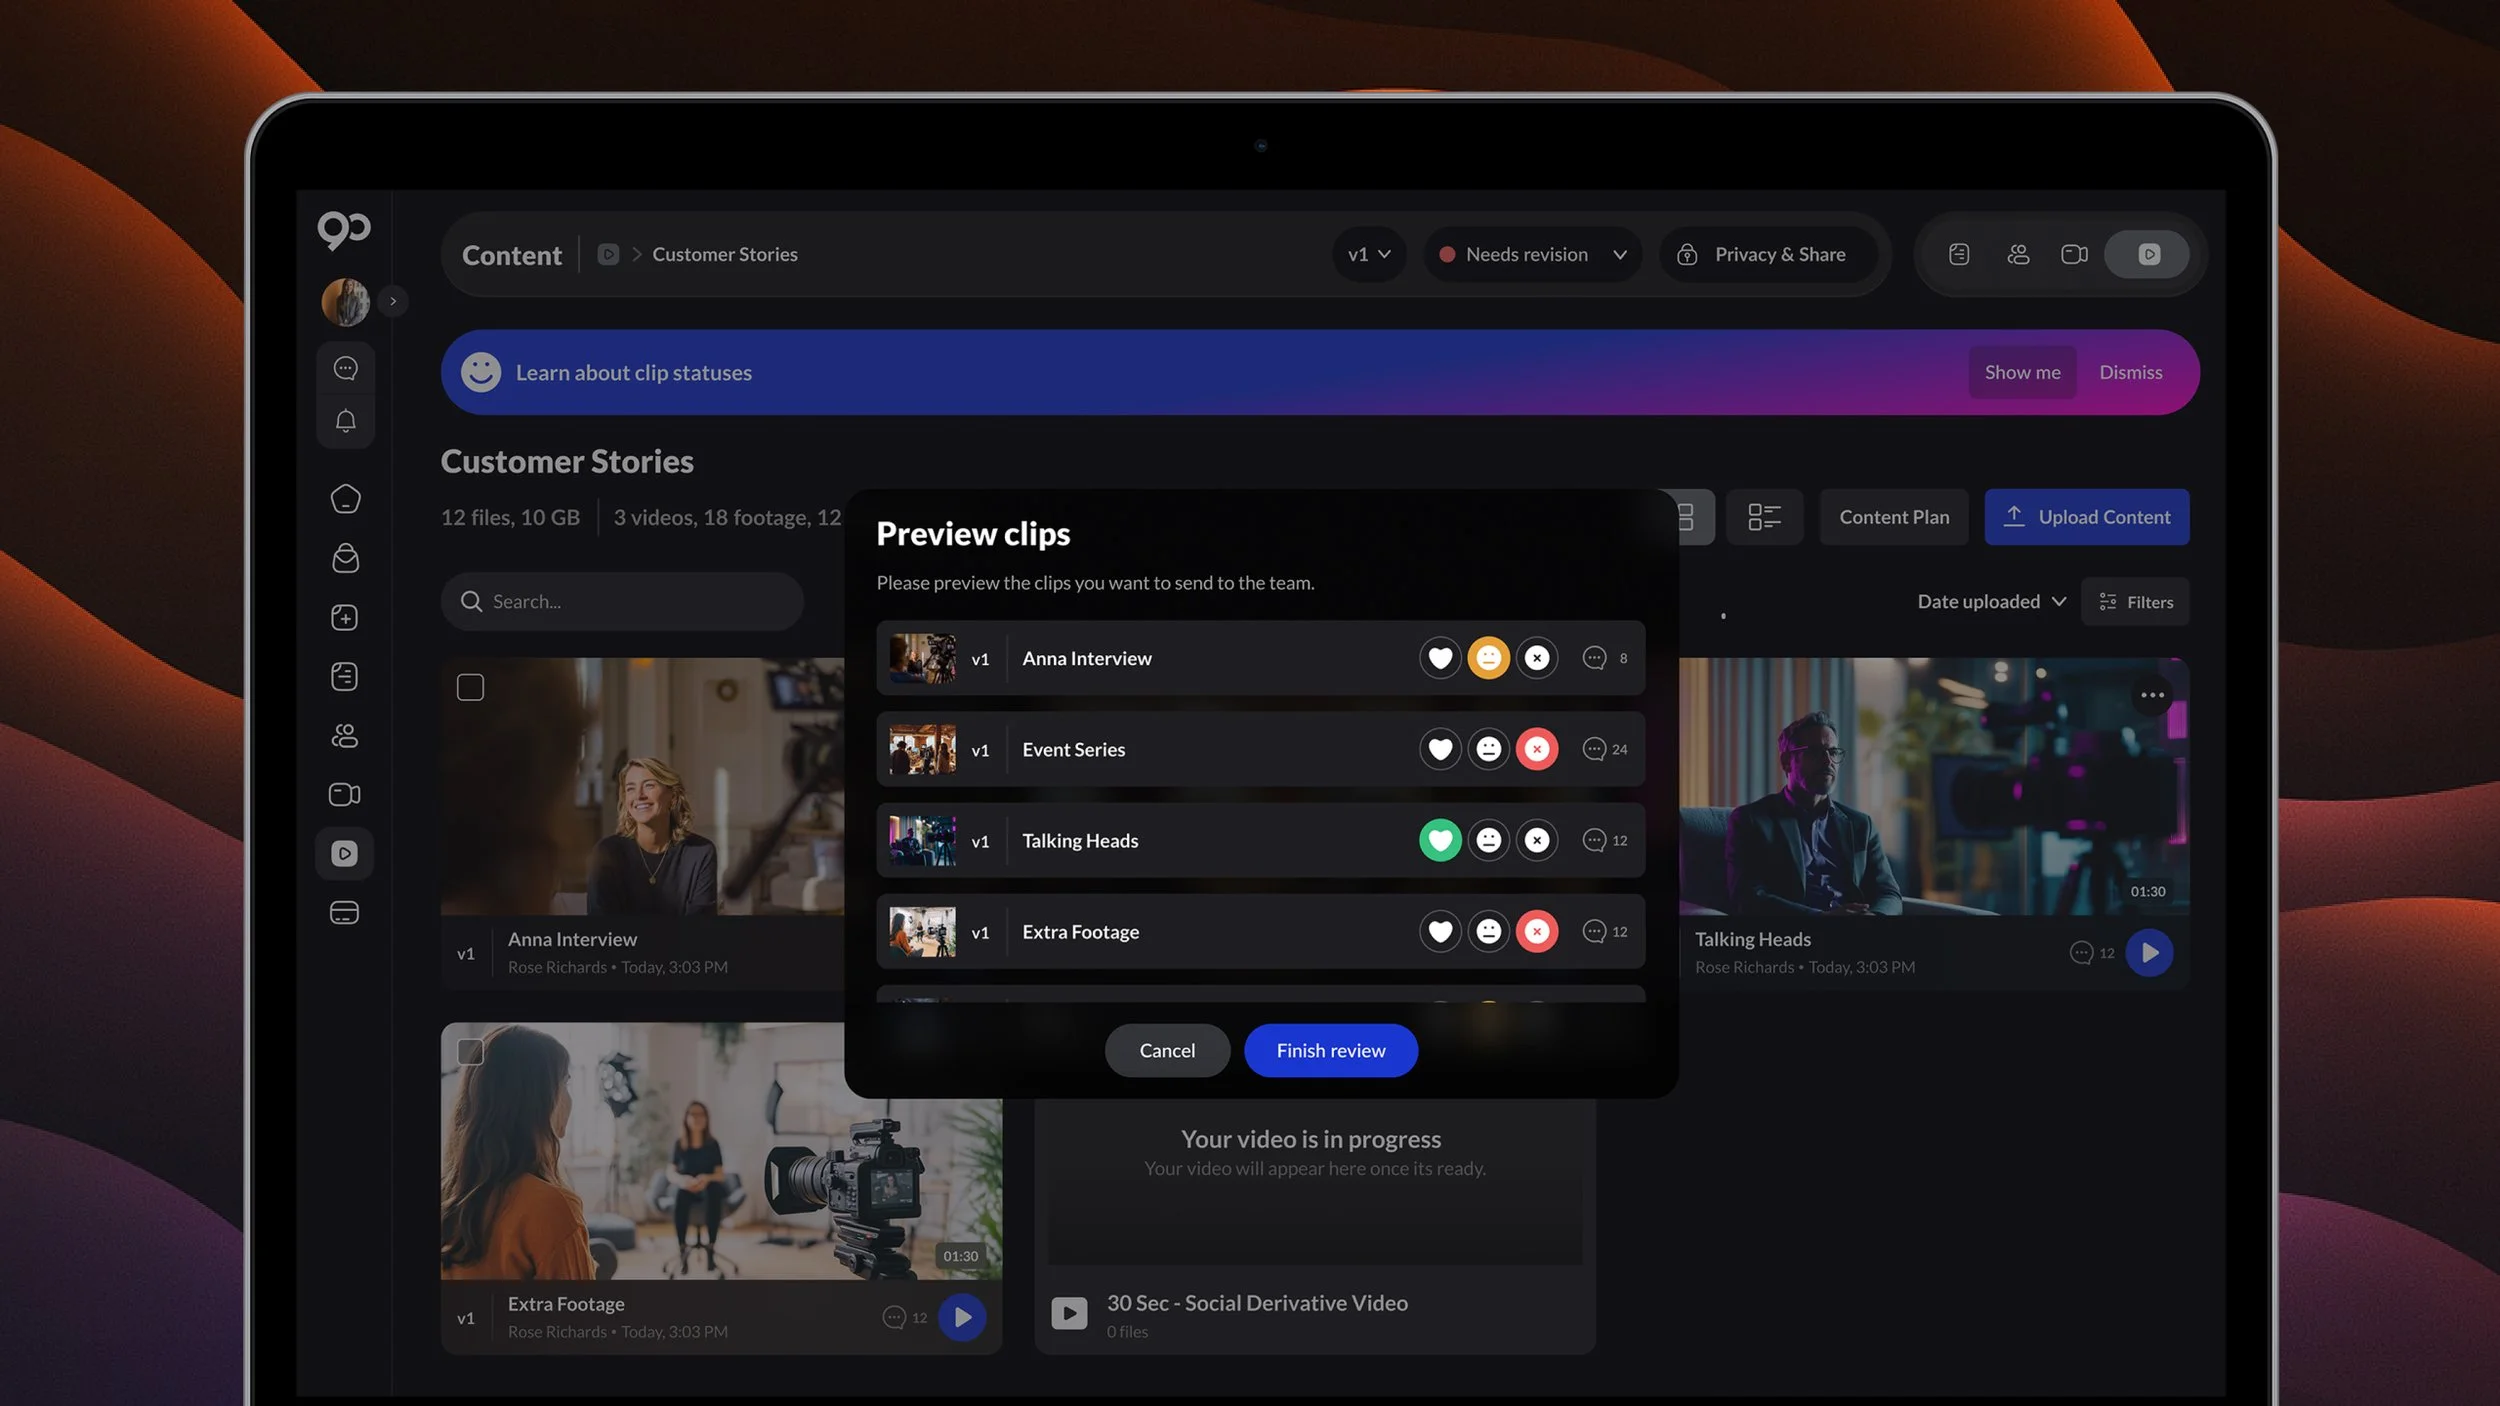
Task: Check the Extra Footage card checkbox
Action: 470,1051
